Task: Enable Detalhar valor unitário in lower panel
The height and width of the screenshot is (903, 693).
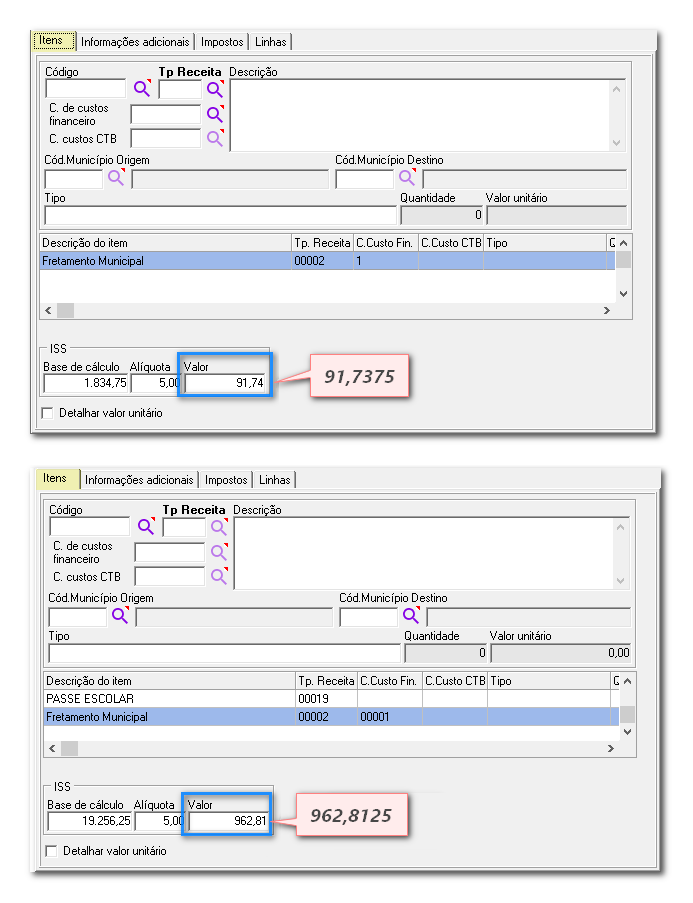Action: click(52, 851)
